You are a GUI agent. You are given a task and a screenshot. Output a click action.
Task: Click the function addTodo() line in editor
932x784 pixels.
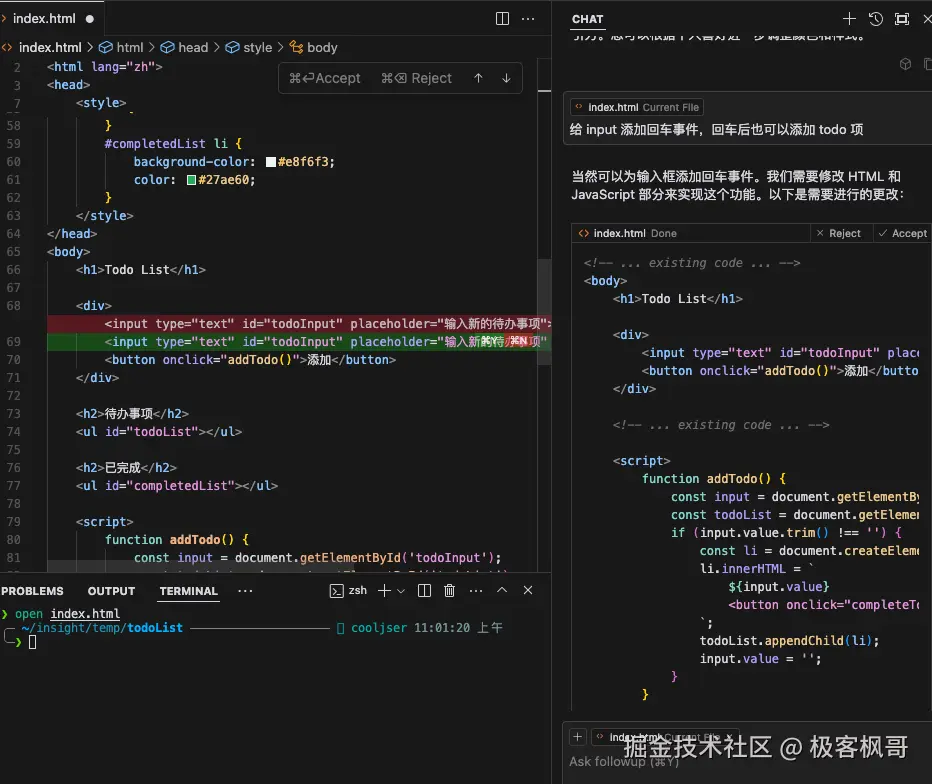pos(177,540)
